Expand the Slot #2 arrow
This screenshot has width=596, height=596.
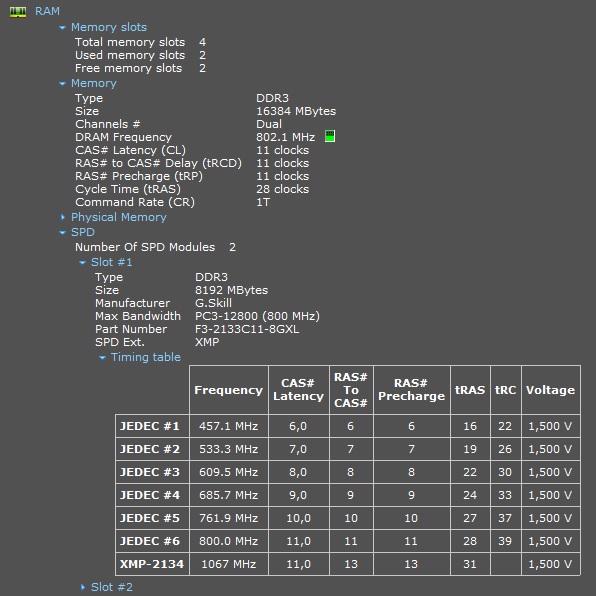[x=83, y=587]
